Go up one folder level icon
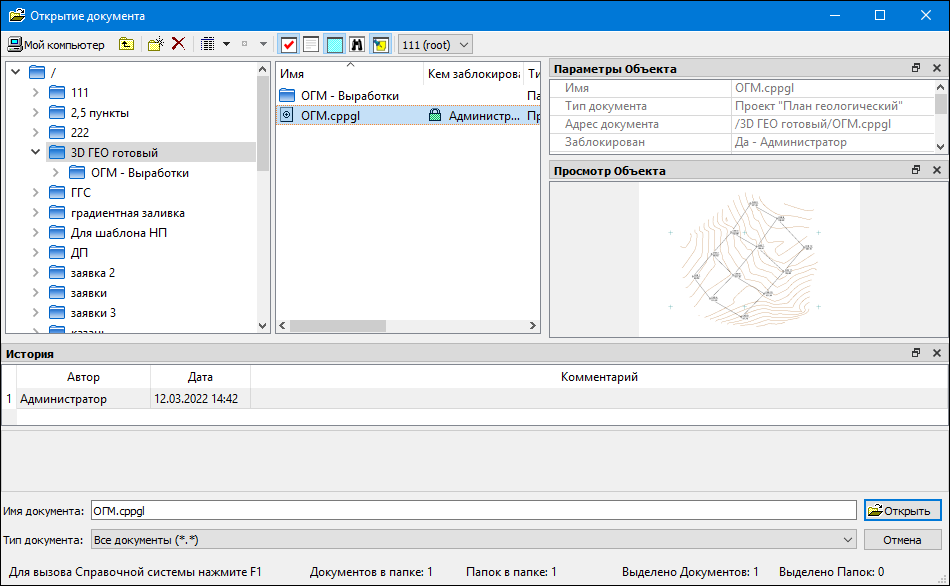 tap(126, 44)
